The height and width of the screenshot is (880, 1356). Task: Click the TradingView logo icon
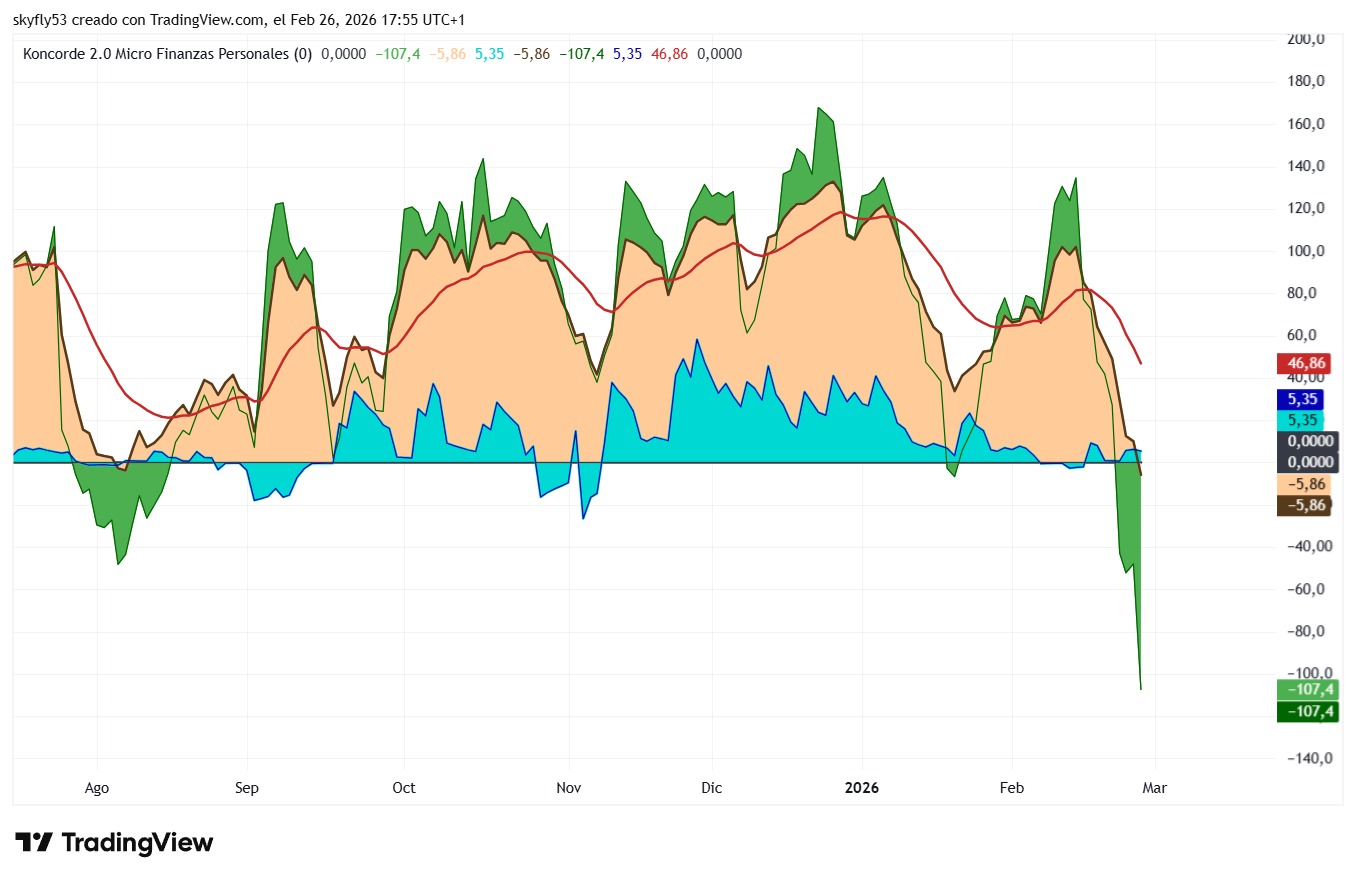click(x=33, y=843)
